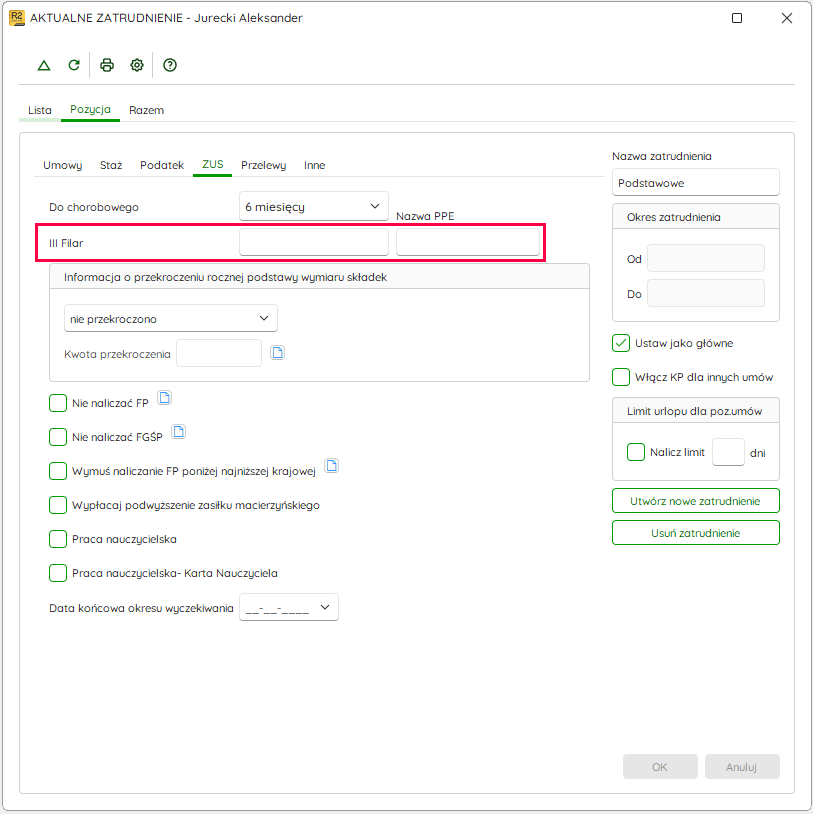The height and width of the screenshot is (814, 813).
Task: Click the R2 application icon in title bar
Action: click(17, 18)
